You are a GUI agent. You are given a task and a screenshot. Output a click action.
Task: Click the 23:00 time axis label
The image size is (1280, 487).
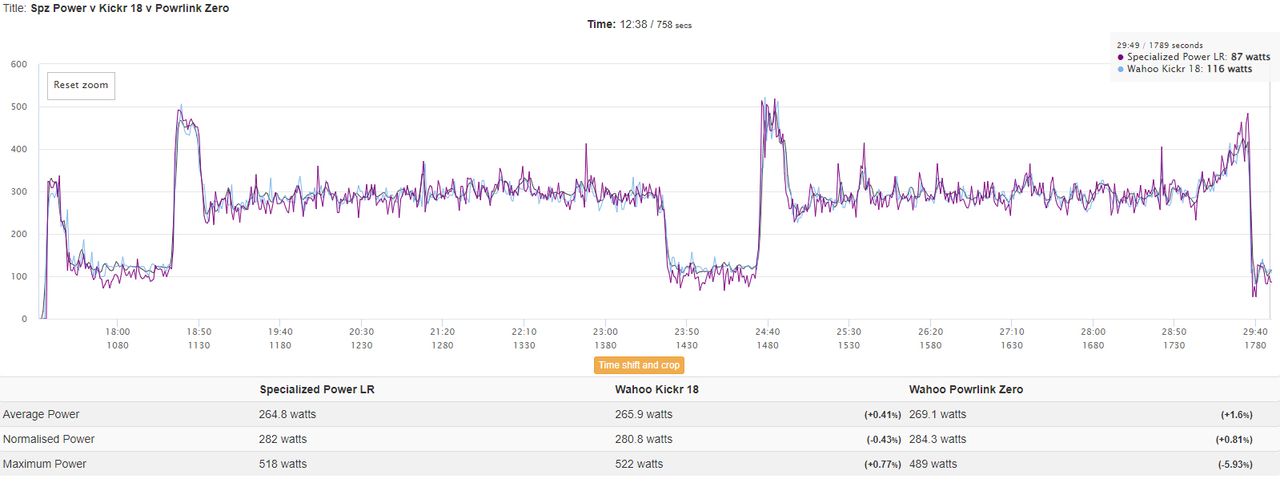(x=605, y=332)
